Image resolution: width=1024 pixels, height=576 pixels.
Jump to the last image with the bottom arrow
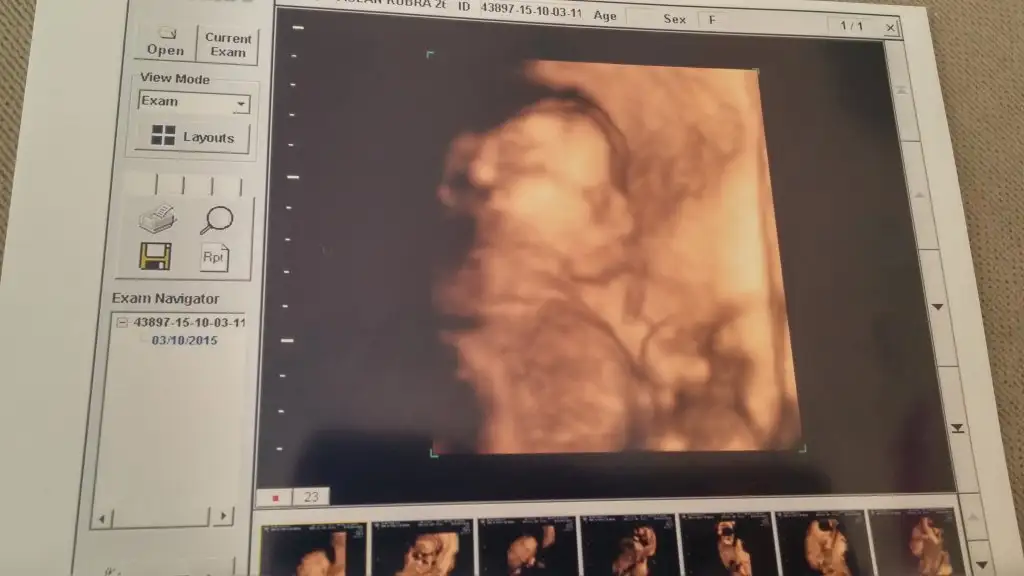957,428
